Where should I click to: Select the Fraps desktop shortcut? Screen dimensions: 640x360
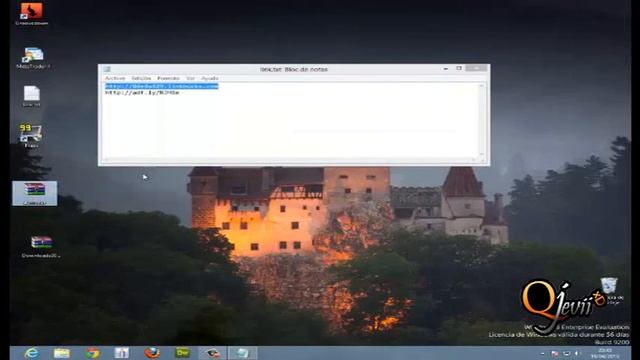pyautogui.click(x=31, y=136)
